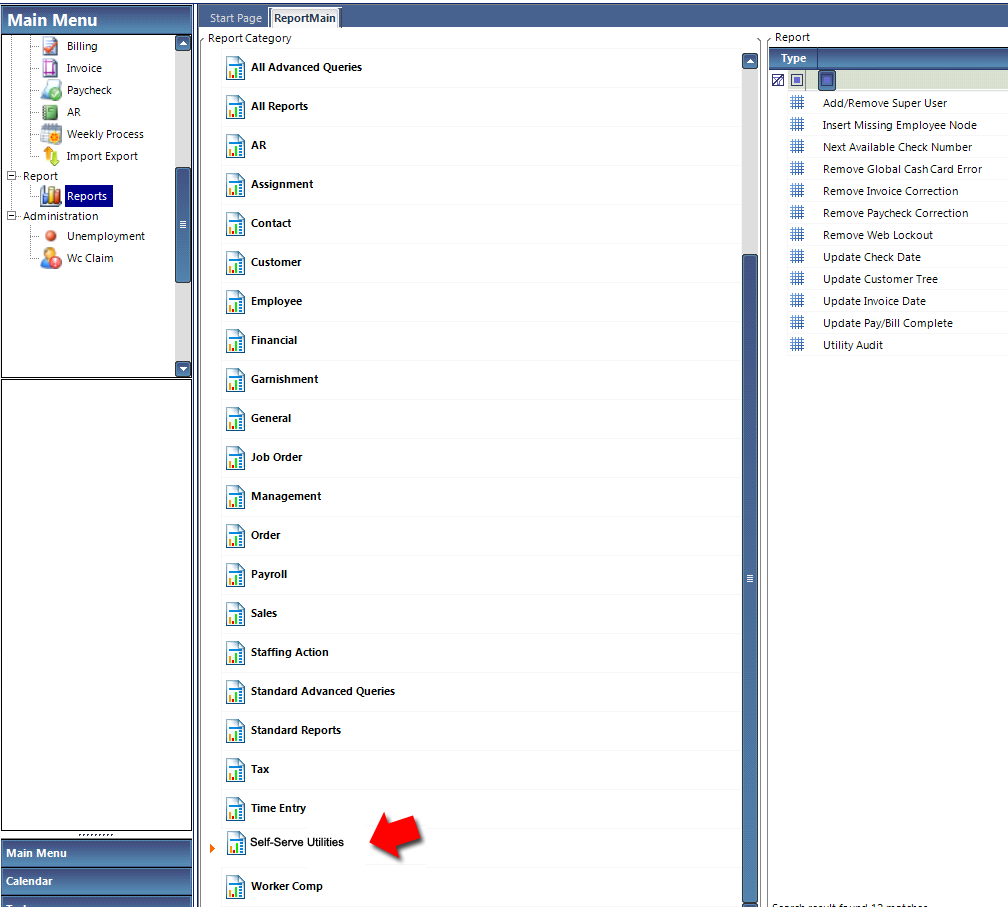Click the Type column filter operator box

797,80
